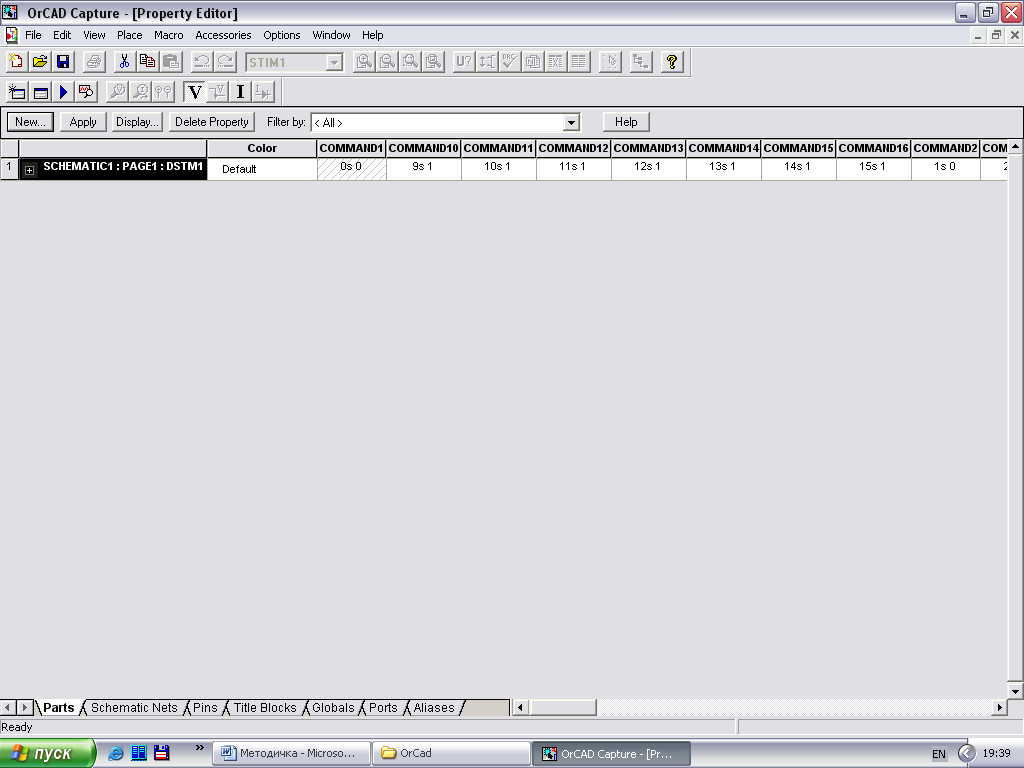Click the property editor Help button
1024x768 pixels.
pos(626,122)
